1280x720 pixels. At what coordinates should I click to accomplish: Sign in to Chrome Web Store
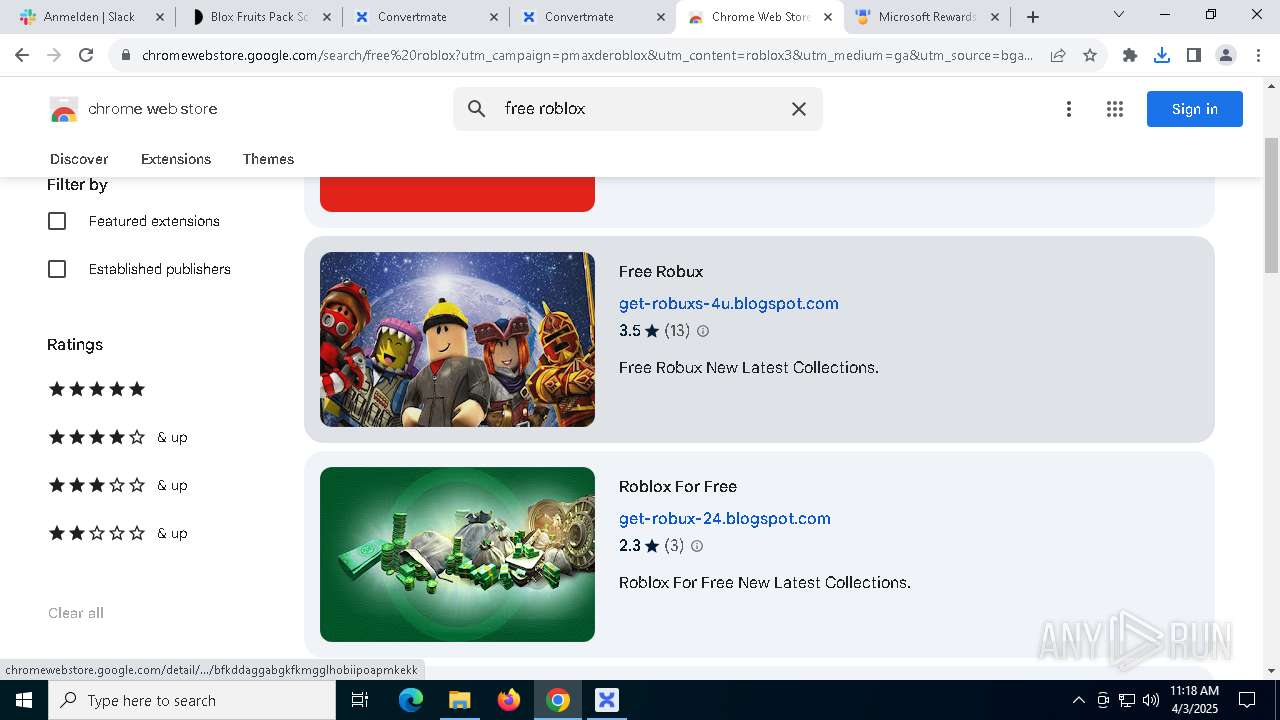tap(1195, 109)
